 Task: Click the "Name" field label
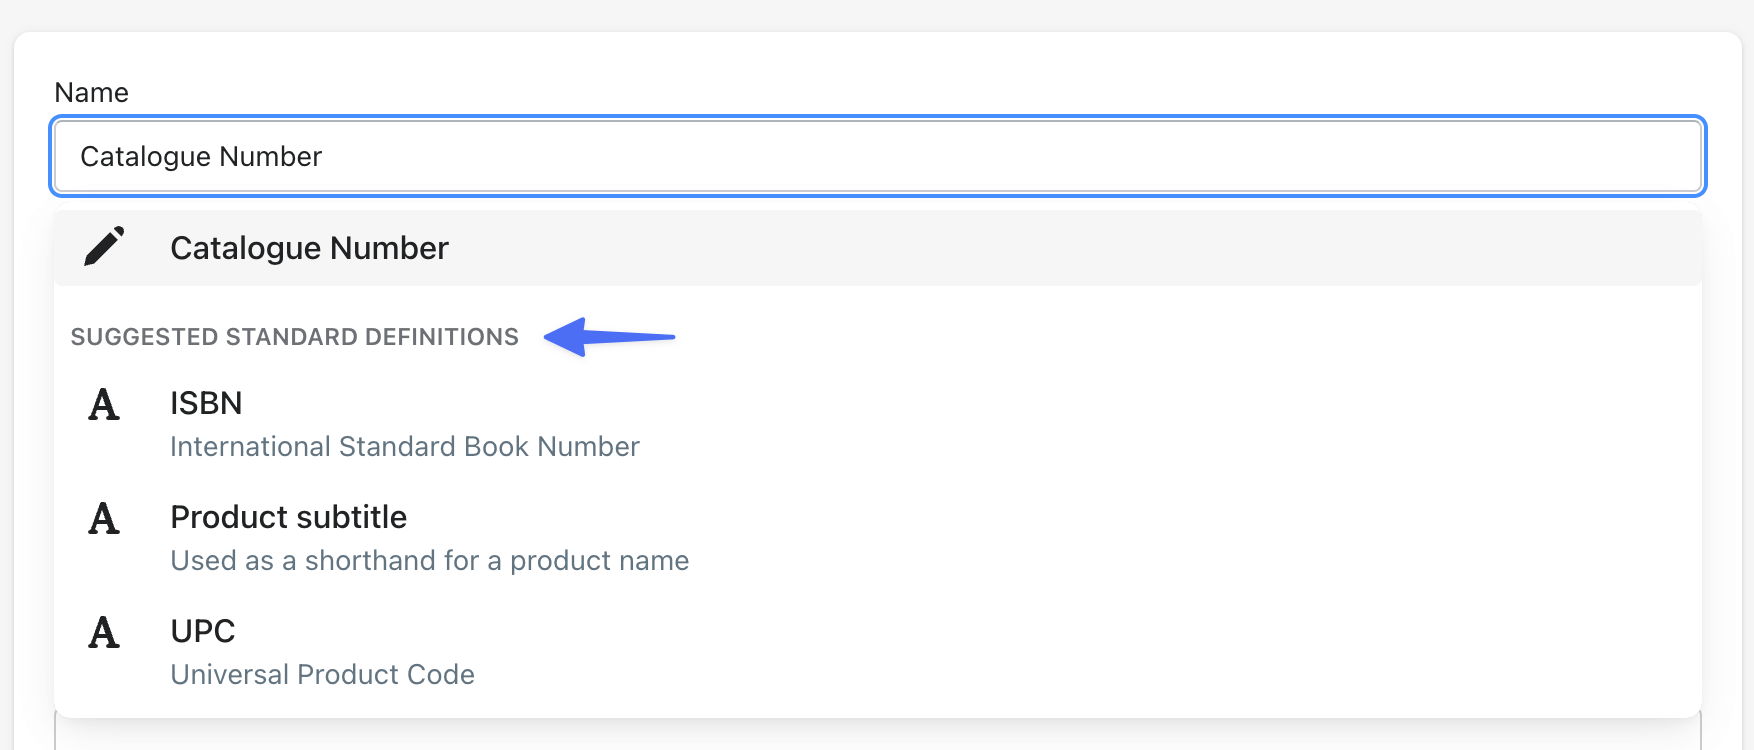tap(91, 93)
